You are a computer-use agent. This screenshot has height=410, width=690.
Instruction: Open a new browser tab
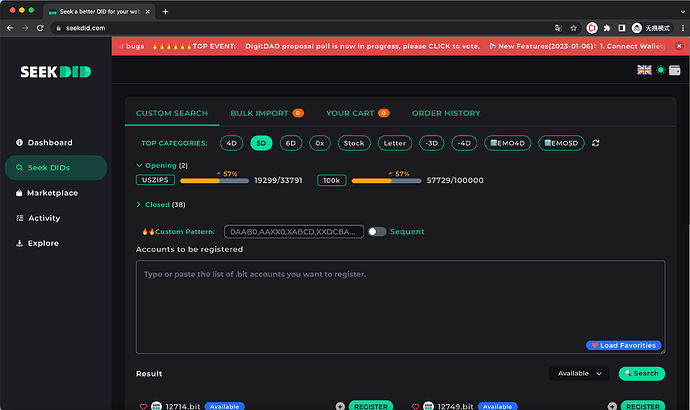pos(165,11)
